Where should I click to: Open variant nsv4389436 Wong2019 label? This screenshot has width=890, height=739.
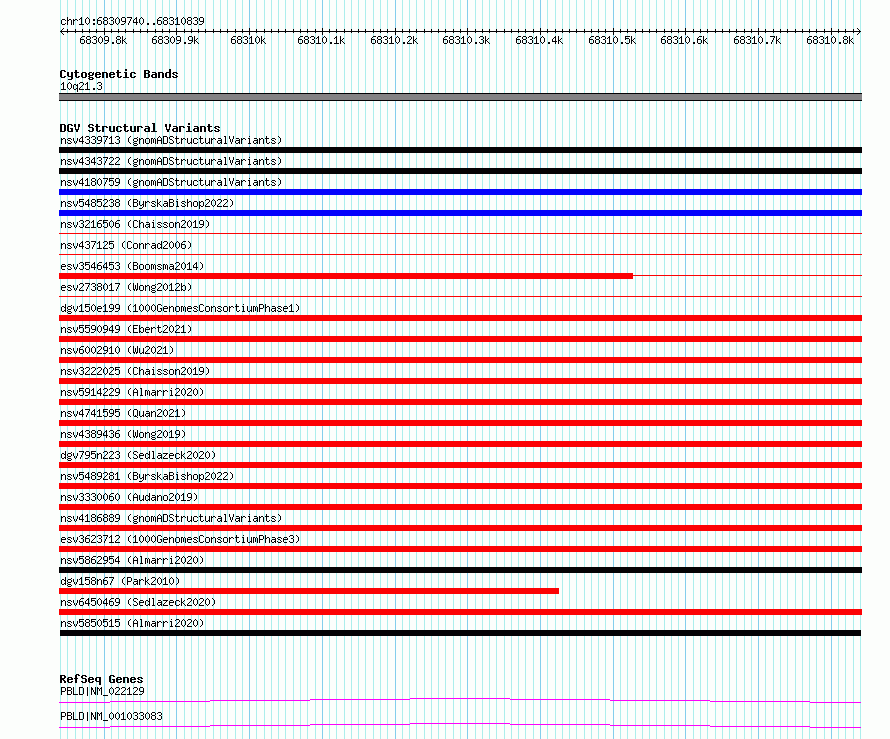[x=123, y=434]
